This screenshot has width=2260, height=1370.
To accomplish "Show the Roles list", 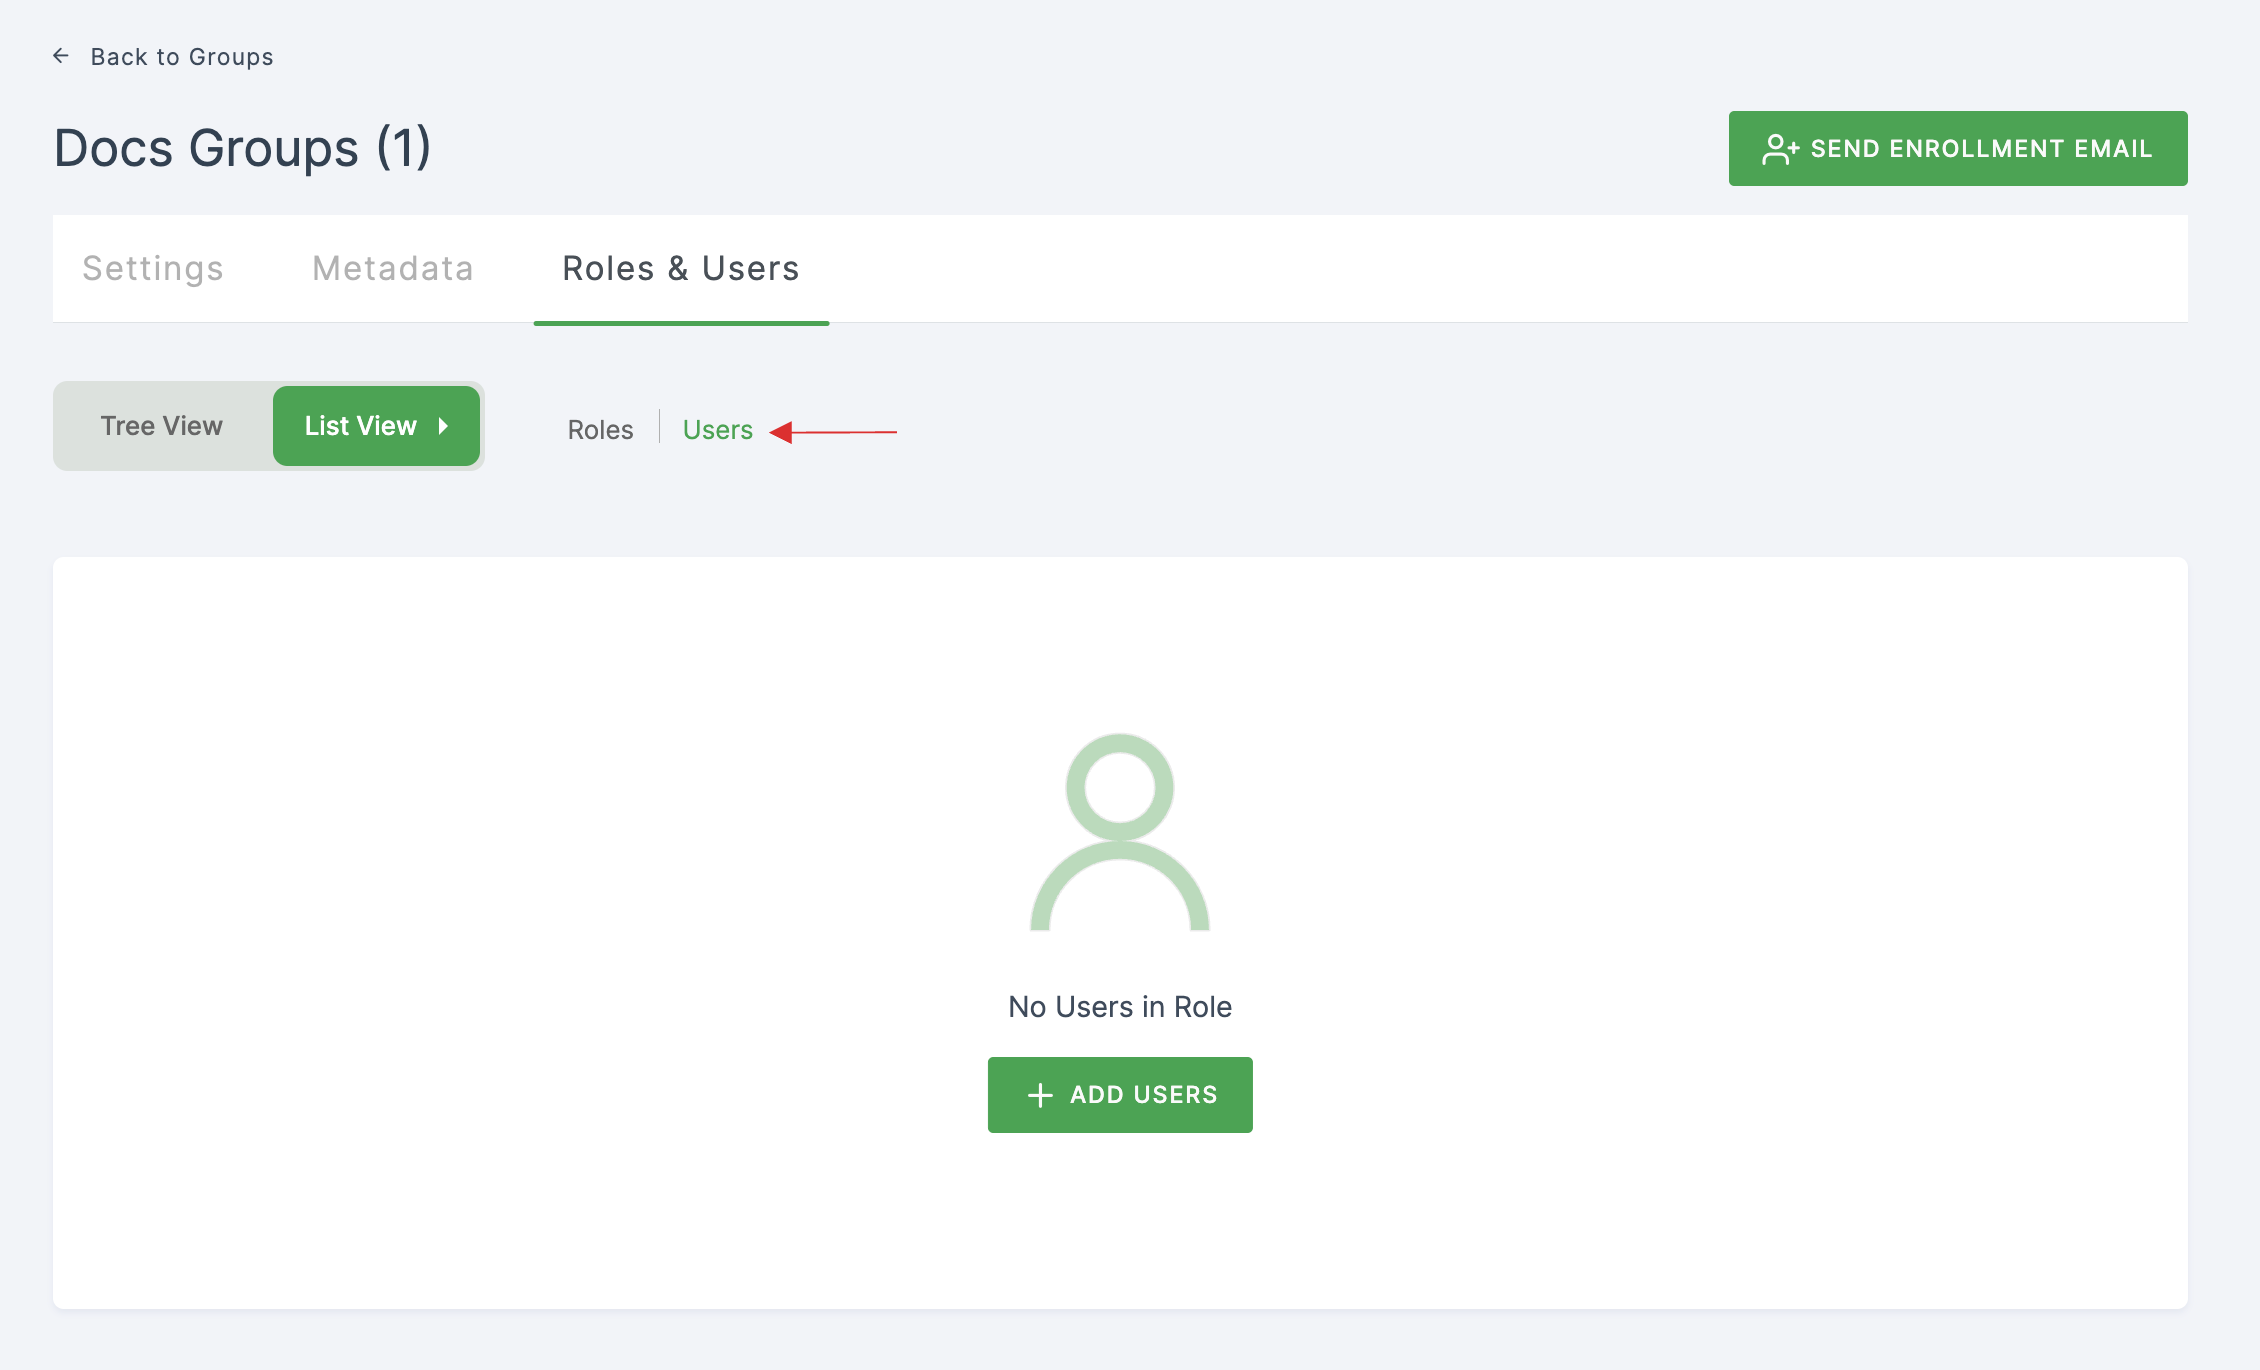I will [600, 430].
